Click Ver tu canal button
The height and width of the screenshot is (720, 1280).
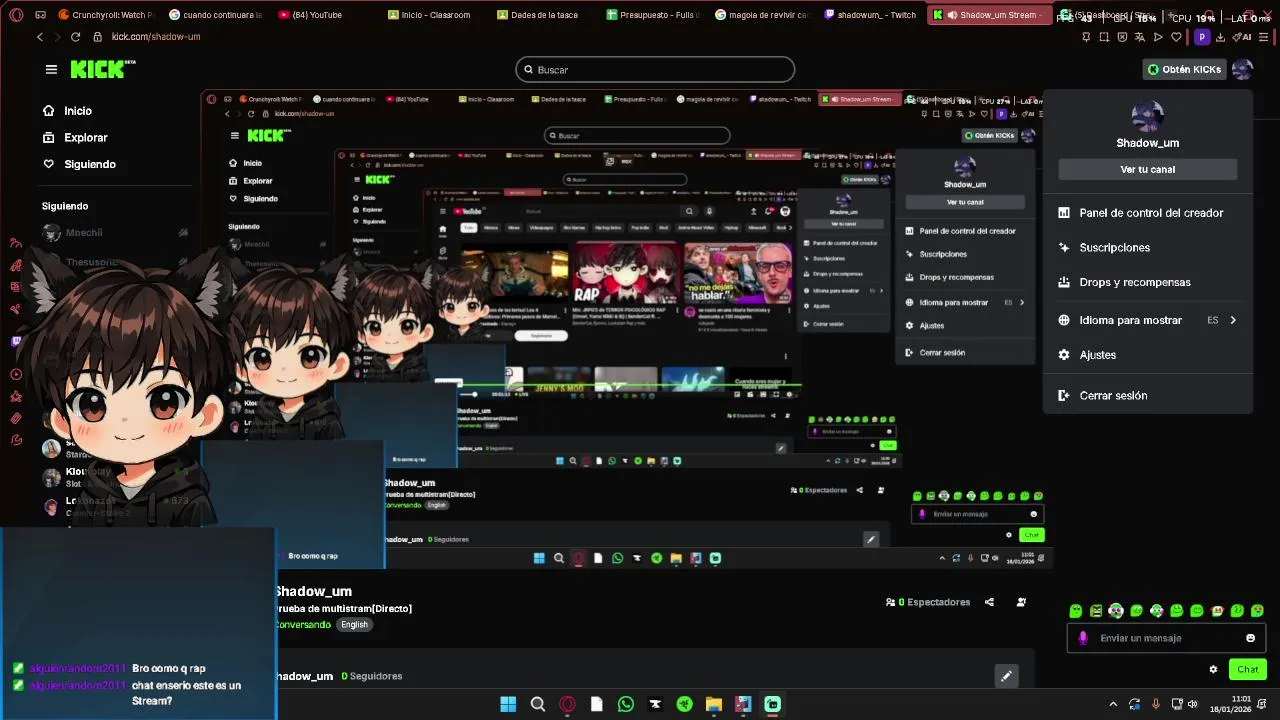coord(1147,169)
